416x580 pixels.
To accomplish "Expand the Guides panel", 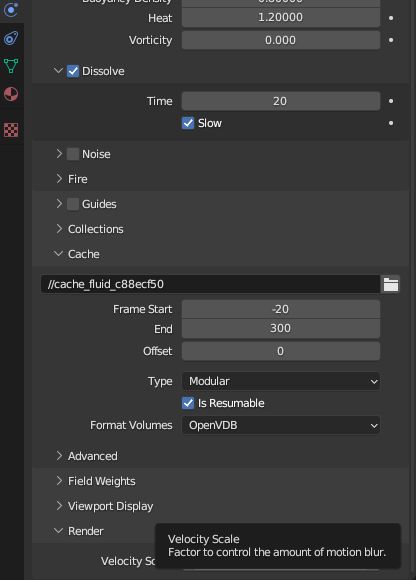I will coord(59,203).
